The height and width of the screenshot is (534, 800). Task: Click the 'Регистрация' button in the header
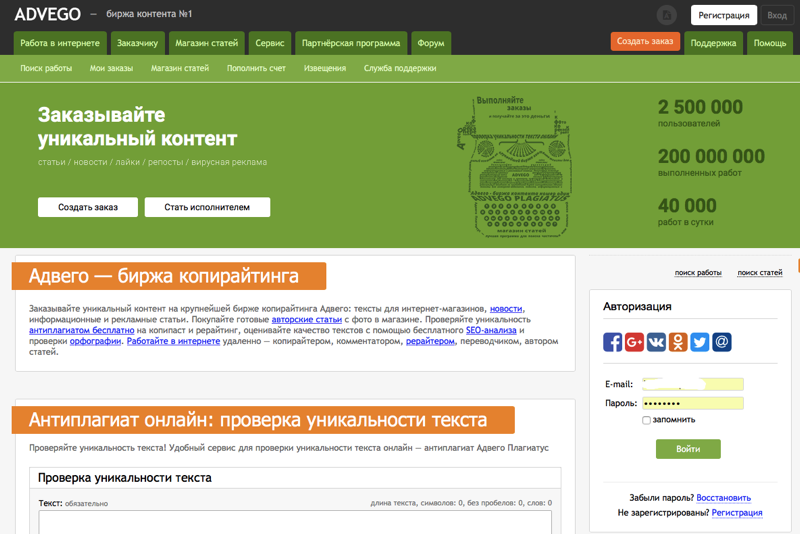click(x=723, y=15)
